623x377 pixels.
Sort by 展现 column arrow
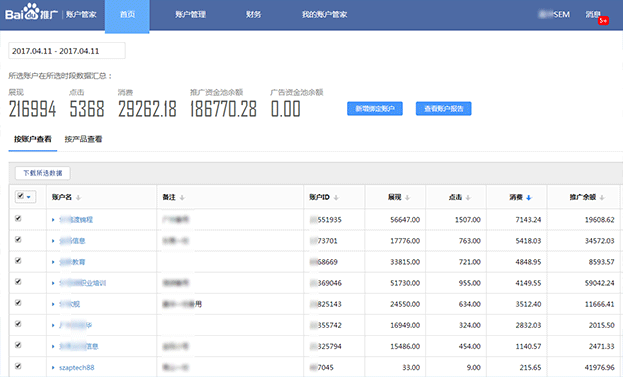pos(407,197)
